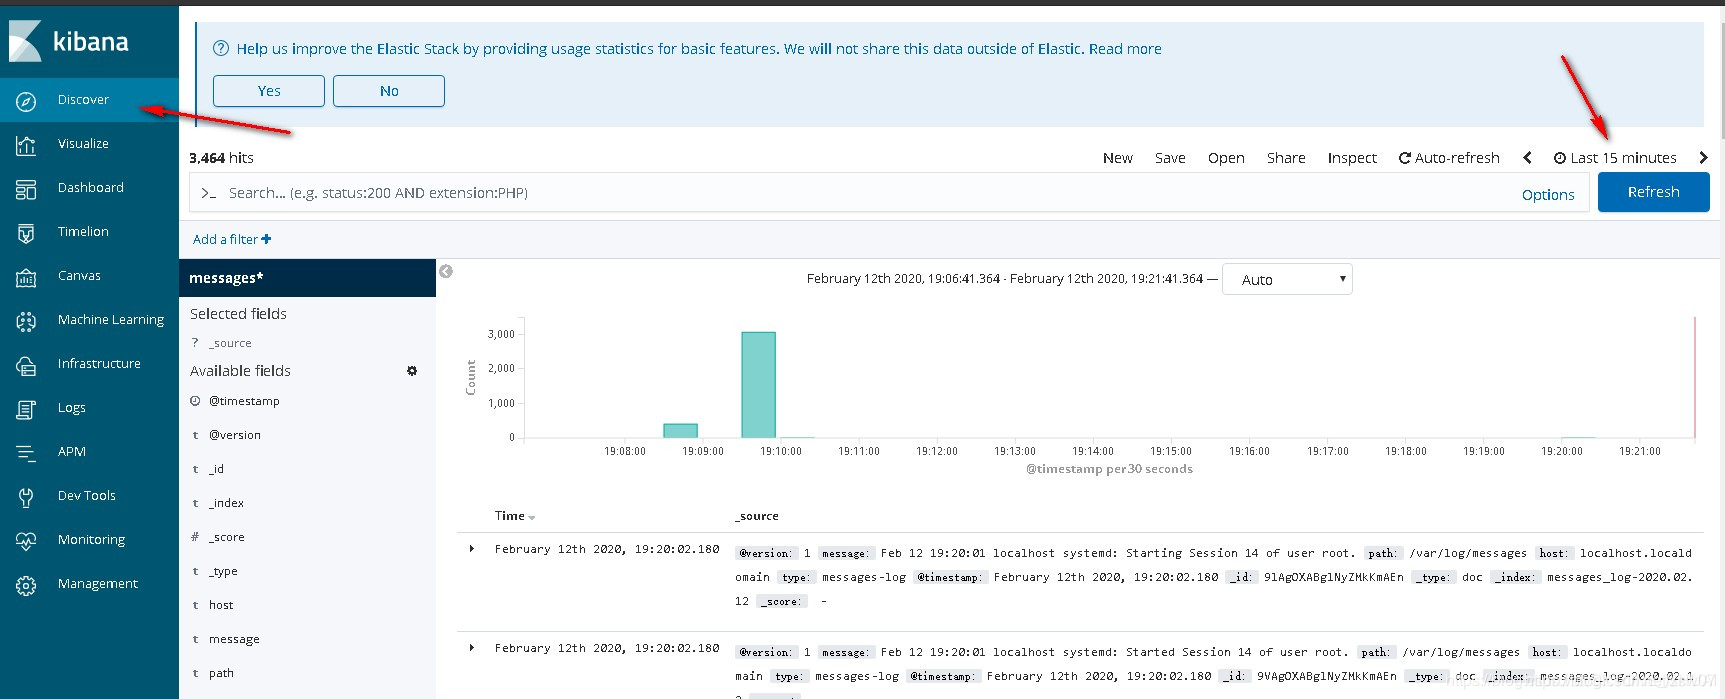Click the Share menu item
This screenshot has height=699, width=1725.
click(x=1286, y=158)
